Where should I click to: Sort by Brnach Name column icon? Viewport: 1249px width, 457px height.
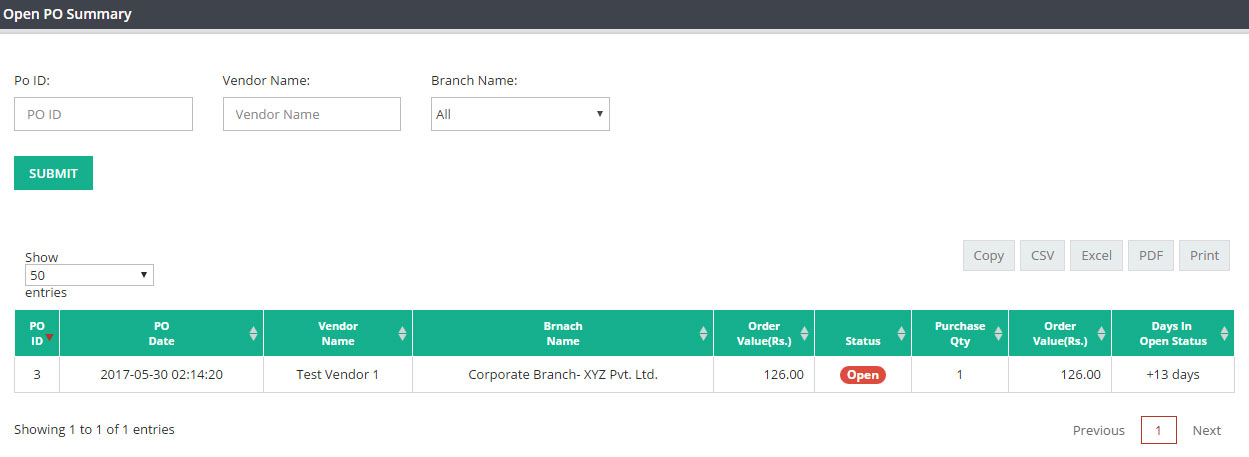(x=703, y=333)
